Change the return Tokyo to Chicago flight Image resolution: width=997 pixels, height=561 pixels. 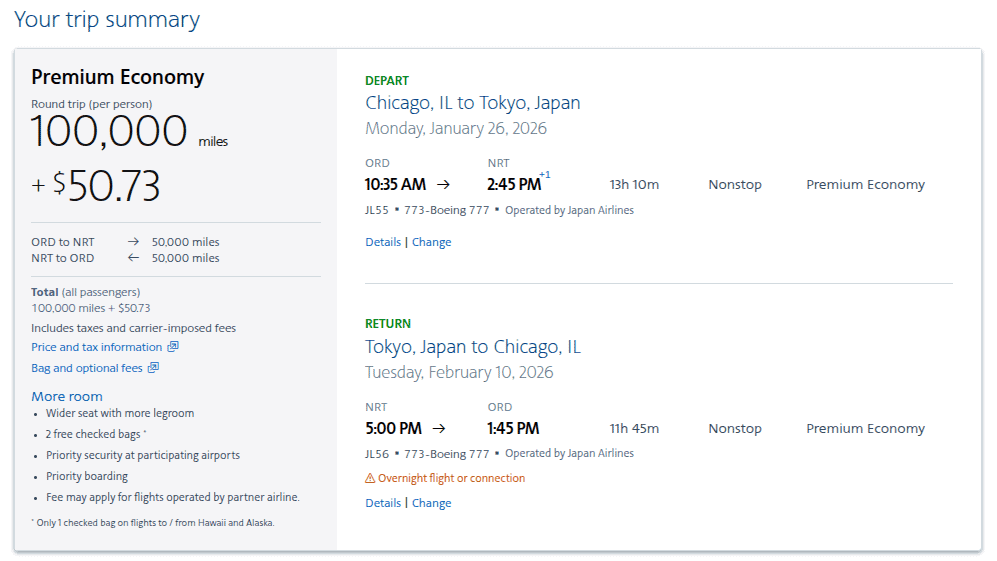coord(432,503)
